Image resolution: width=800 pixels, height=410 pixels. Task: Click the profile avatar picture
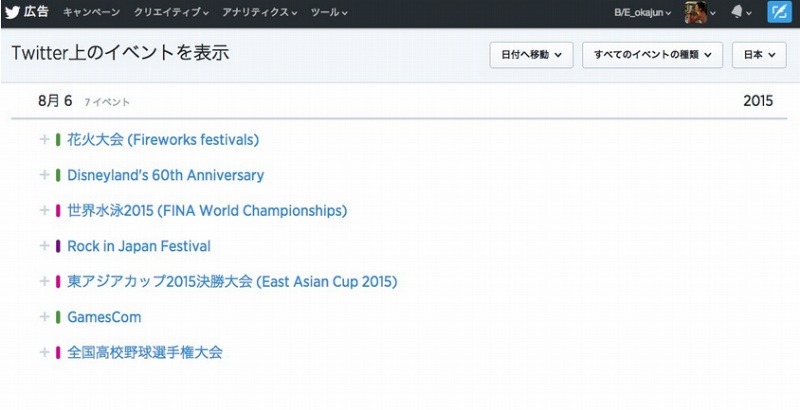point(695,12)
